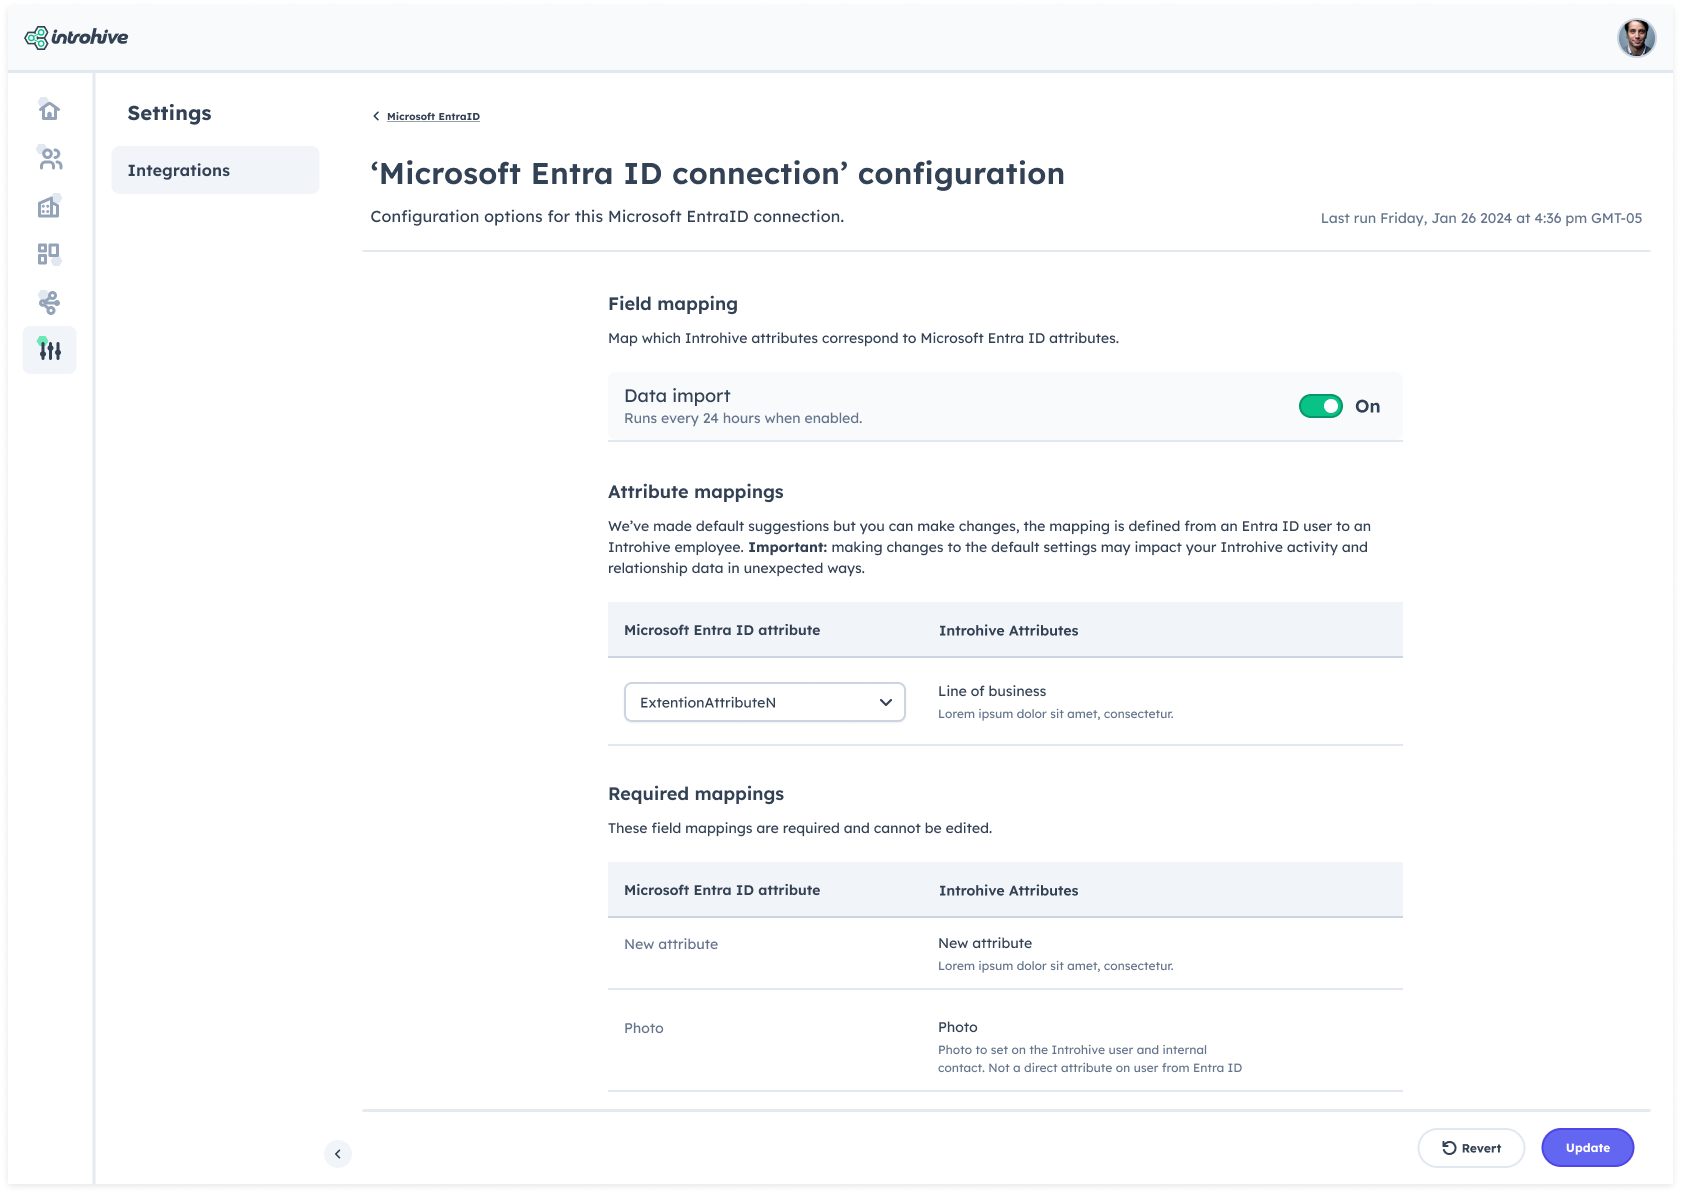This screenshot has height=1194, width=1681.
Task: Click the 'Last run Friday, Jan 26 2024' text
Action: pos(1481,218)
